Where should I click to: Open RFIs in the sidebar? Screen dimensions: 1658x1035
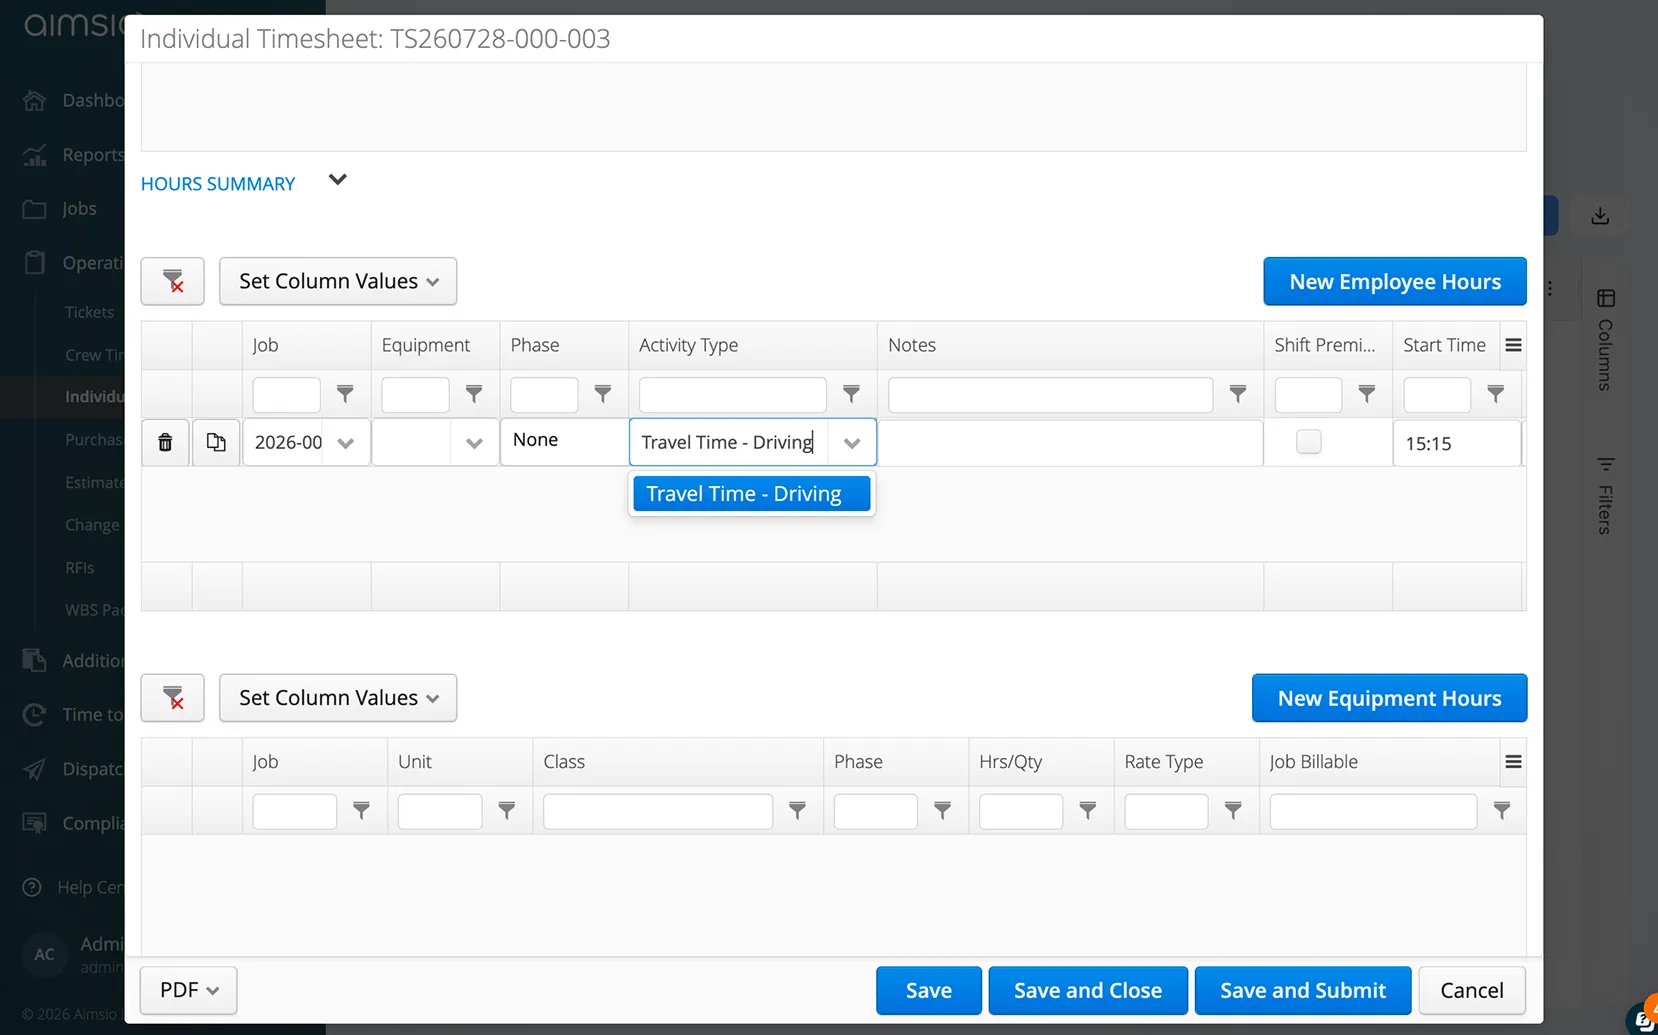click(x=79, y=567)
